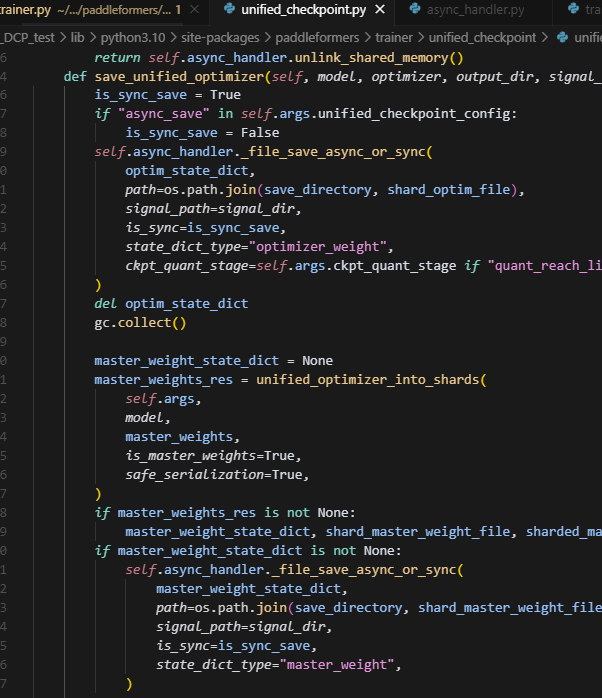Open the async_handler.py tab
The height and width of the screenshot is (698, 602).
pyautogui.click(x=474, y=11)
